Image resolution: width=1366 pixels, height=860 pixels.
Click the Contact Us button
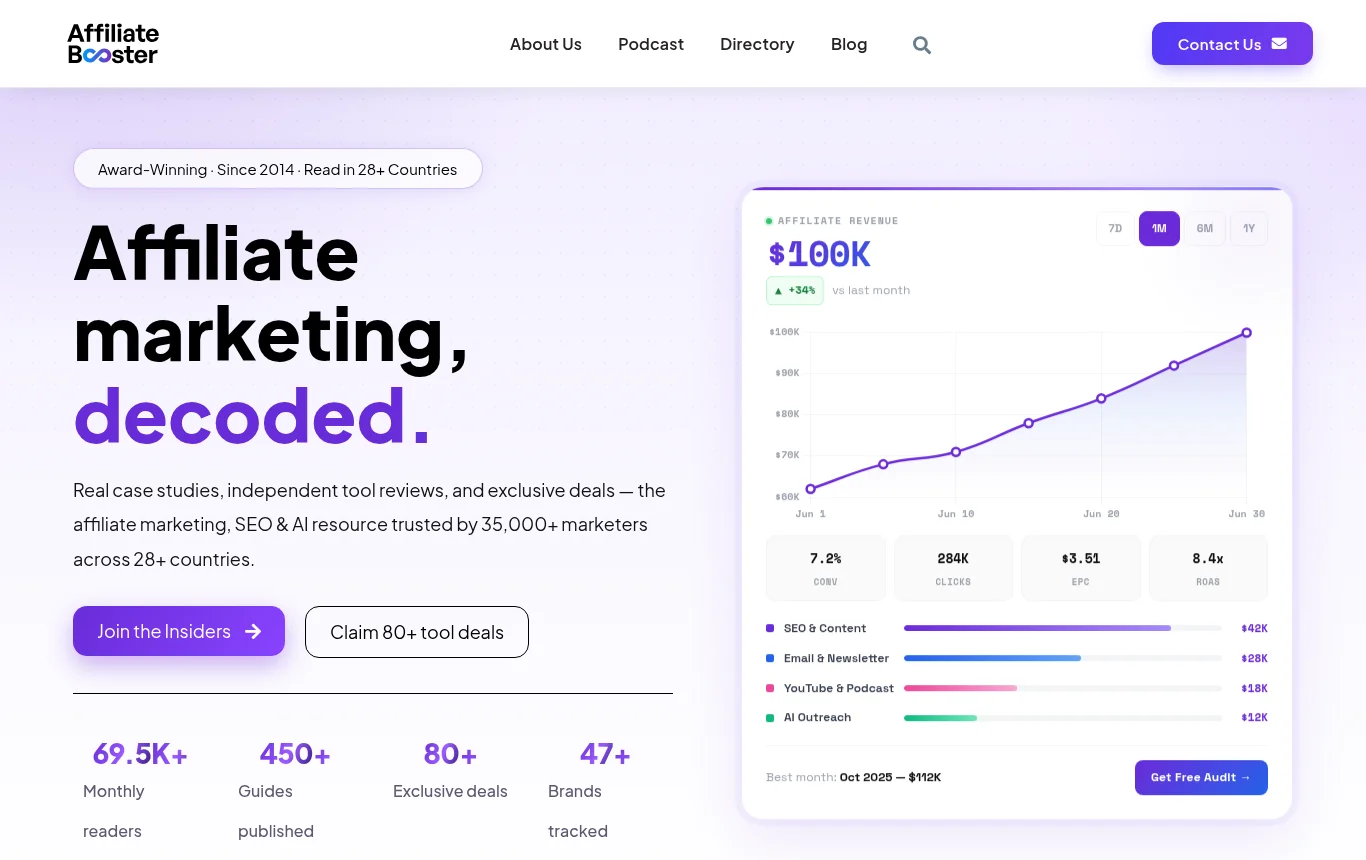[x=1232, y=44]
